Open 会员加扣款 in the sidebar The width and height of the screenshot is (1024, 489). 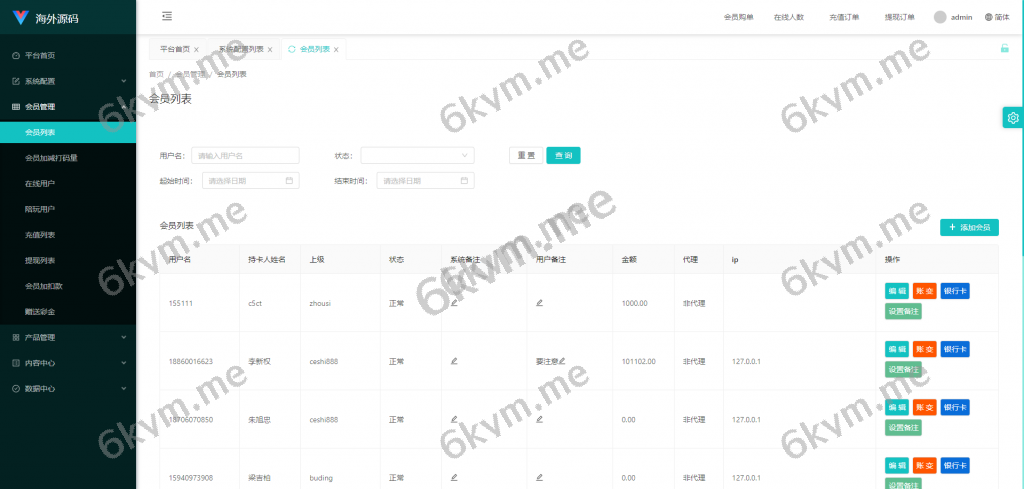[x=68, y=286]
